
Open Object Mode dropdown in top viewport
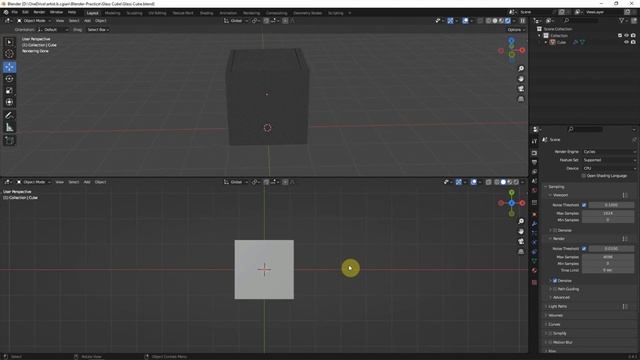tap(34, 20)
